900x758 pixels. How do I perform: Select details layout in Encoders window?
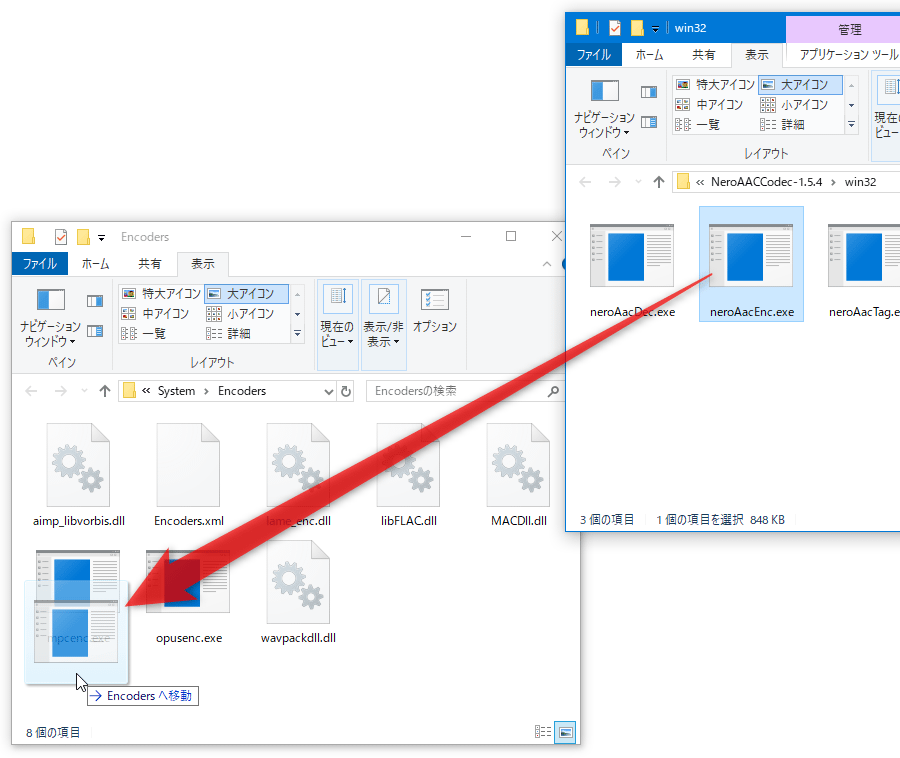pyautogui.click(x=228, y=333)
